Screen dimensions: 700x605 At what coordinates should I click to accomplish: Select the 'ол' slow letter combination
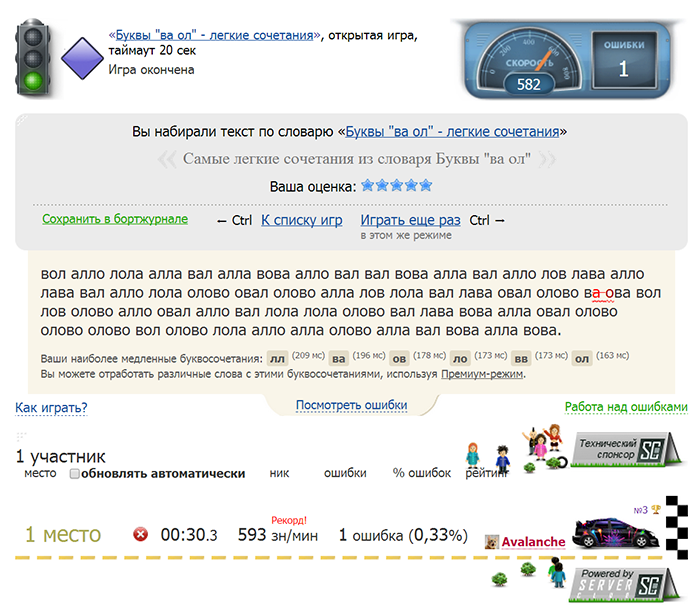tap(582, 359)
